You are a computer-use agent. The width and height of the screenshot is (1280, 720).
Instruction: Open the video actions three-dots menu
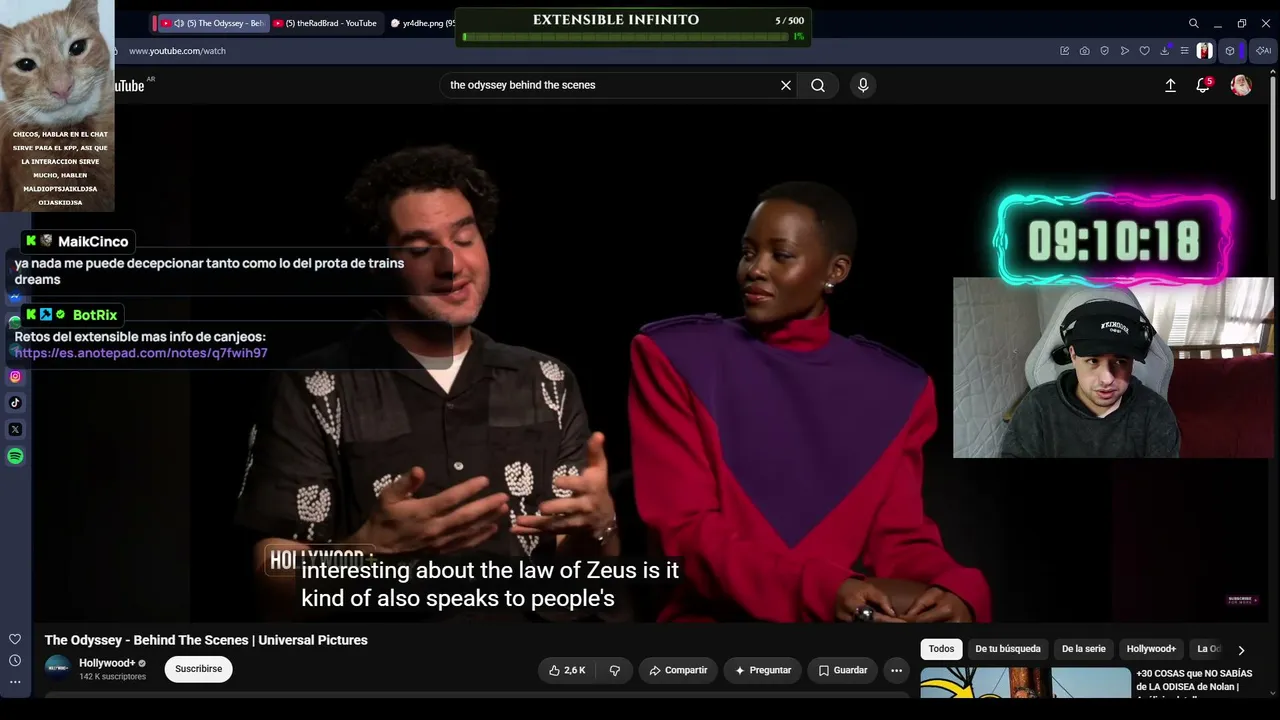click(x=897, y=670)
